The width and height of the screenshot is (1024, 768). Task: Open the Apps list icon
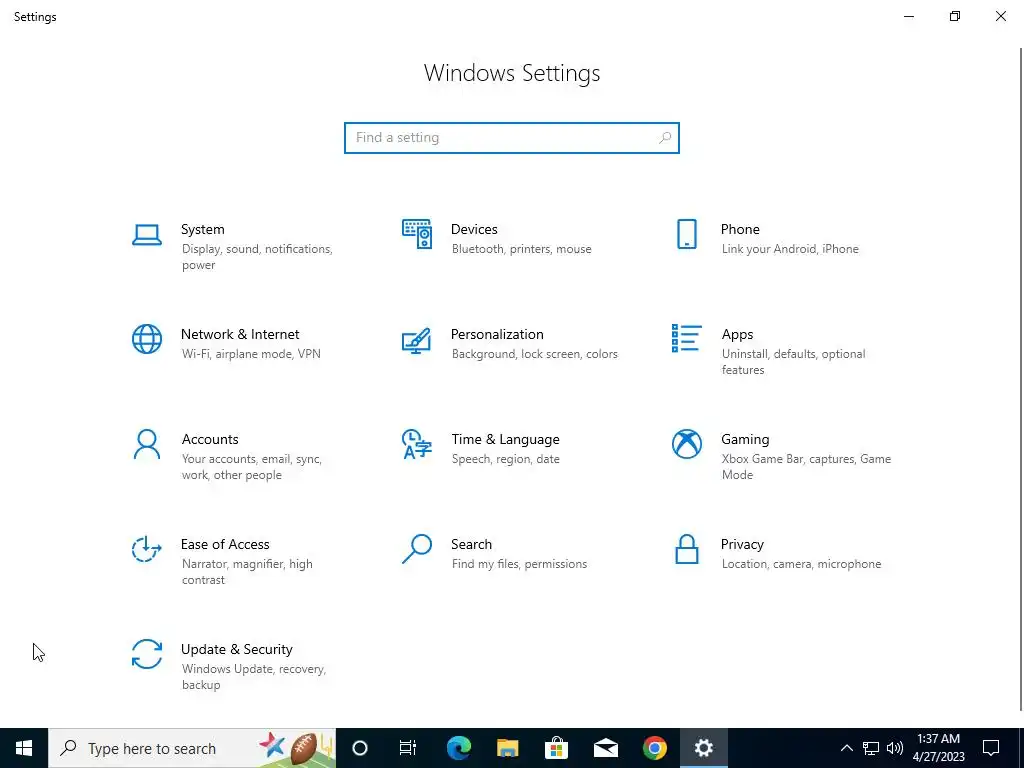coord(686,338)
